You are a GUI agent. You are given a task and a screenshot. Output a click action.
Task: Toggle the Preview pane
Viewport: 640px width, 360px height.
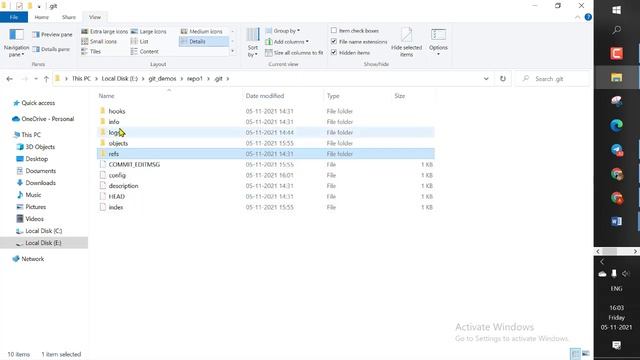[x=52, y=35]
